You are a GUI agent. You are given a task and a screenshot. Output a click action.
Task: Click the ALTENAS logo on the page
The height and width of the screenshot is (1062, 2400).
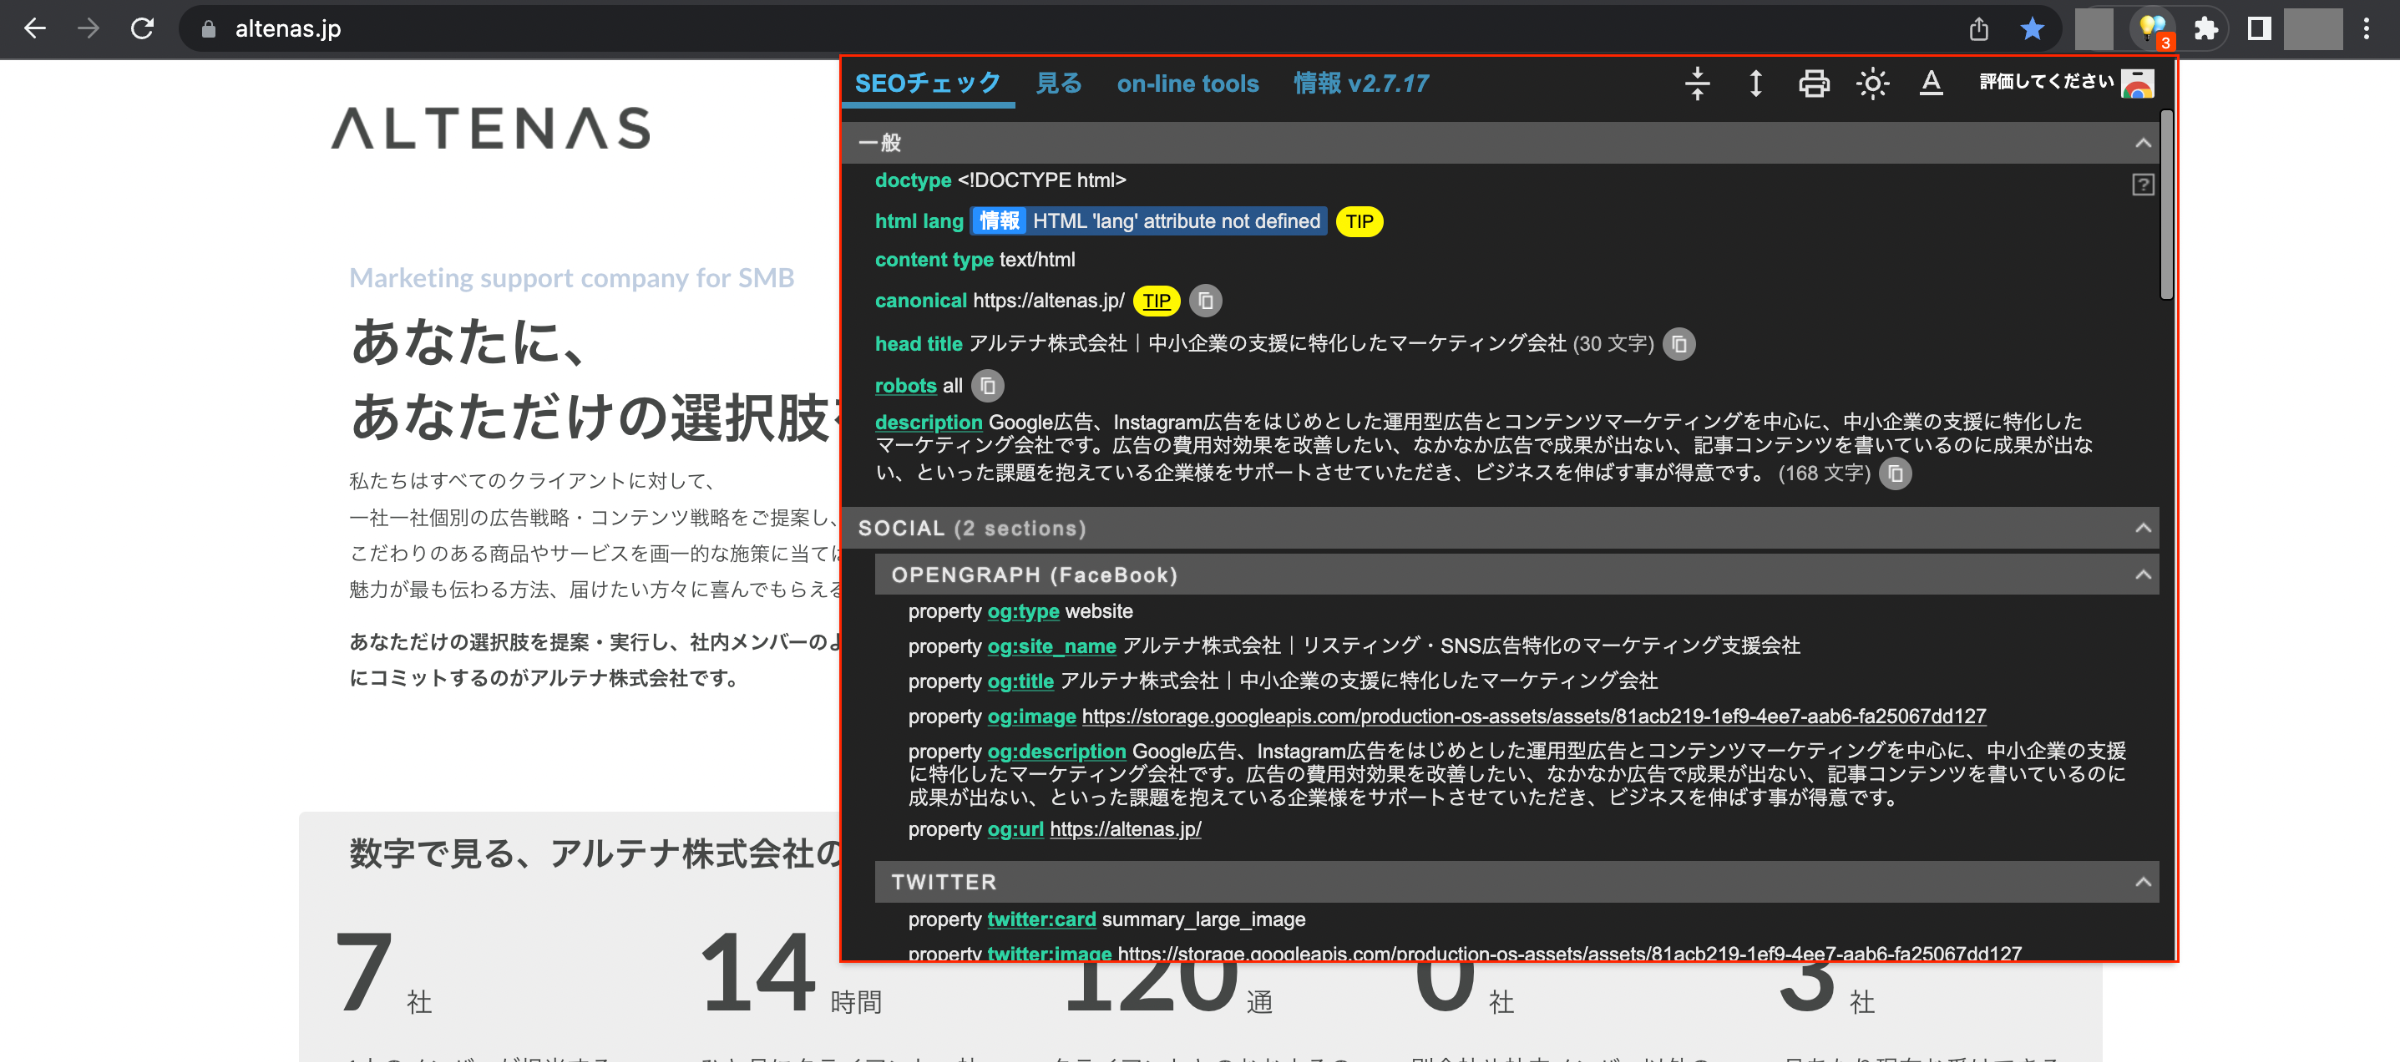click(x=490, y=128)
